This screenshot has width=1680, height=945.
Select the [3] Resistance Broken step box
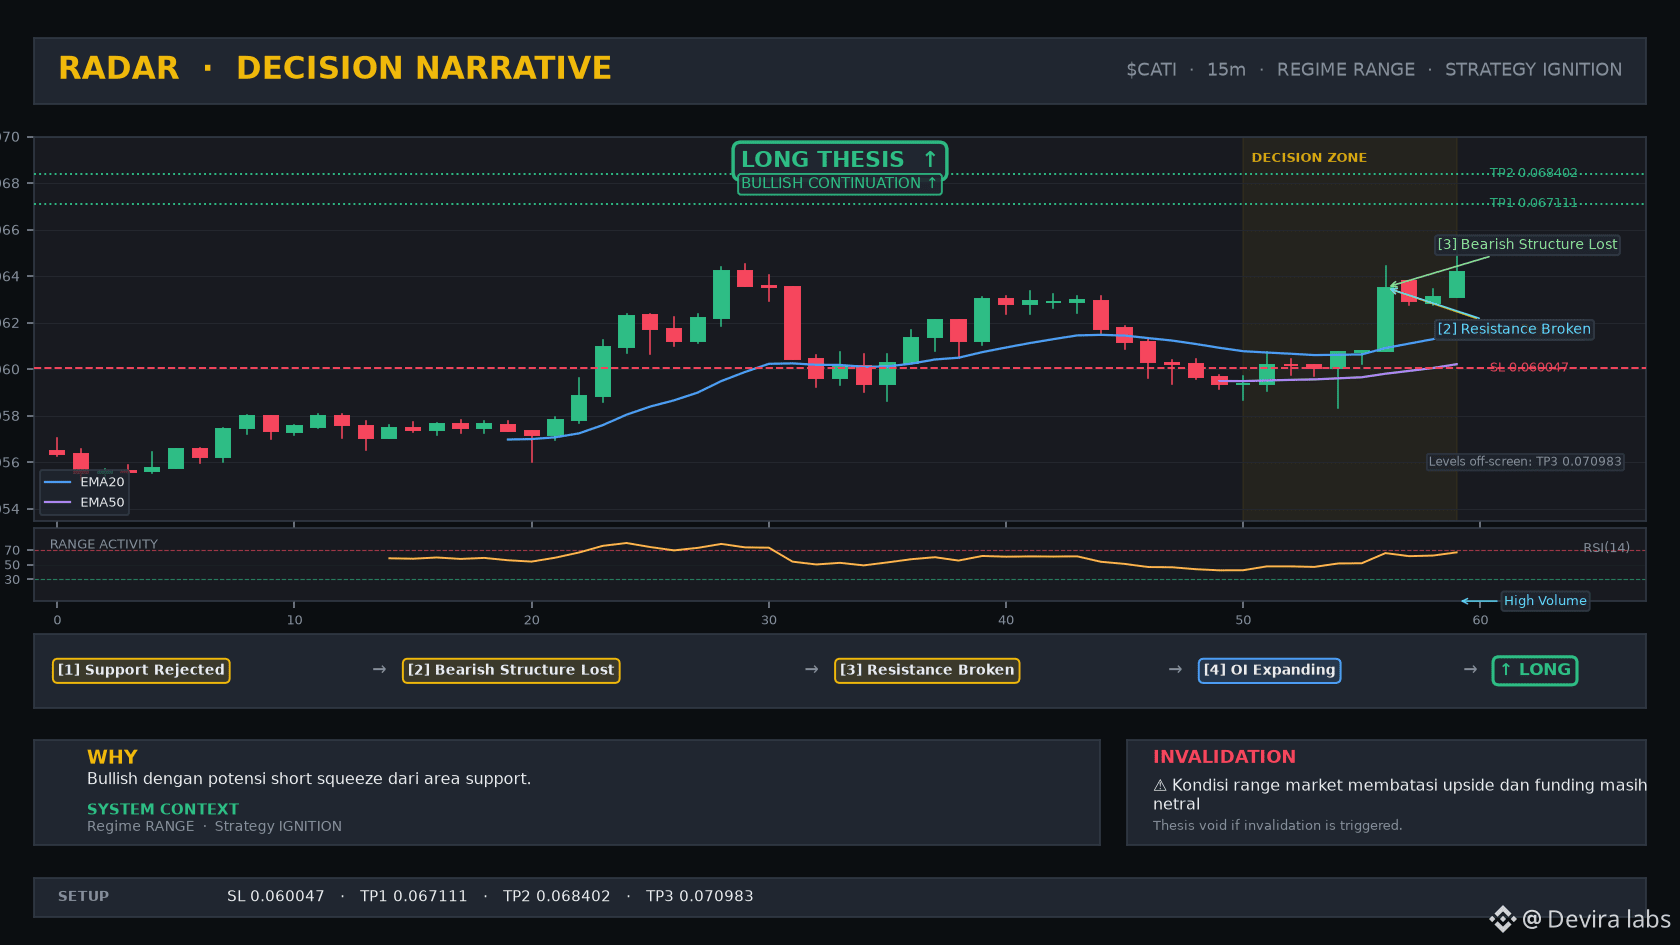point(927,670)
